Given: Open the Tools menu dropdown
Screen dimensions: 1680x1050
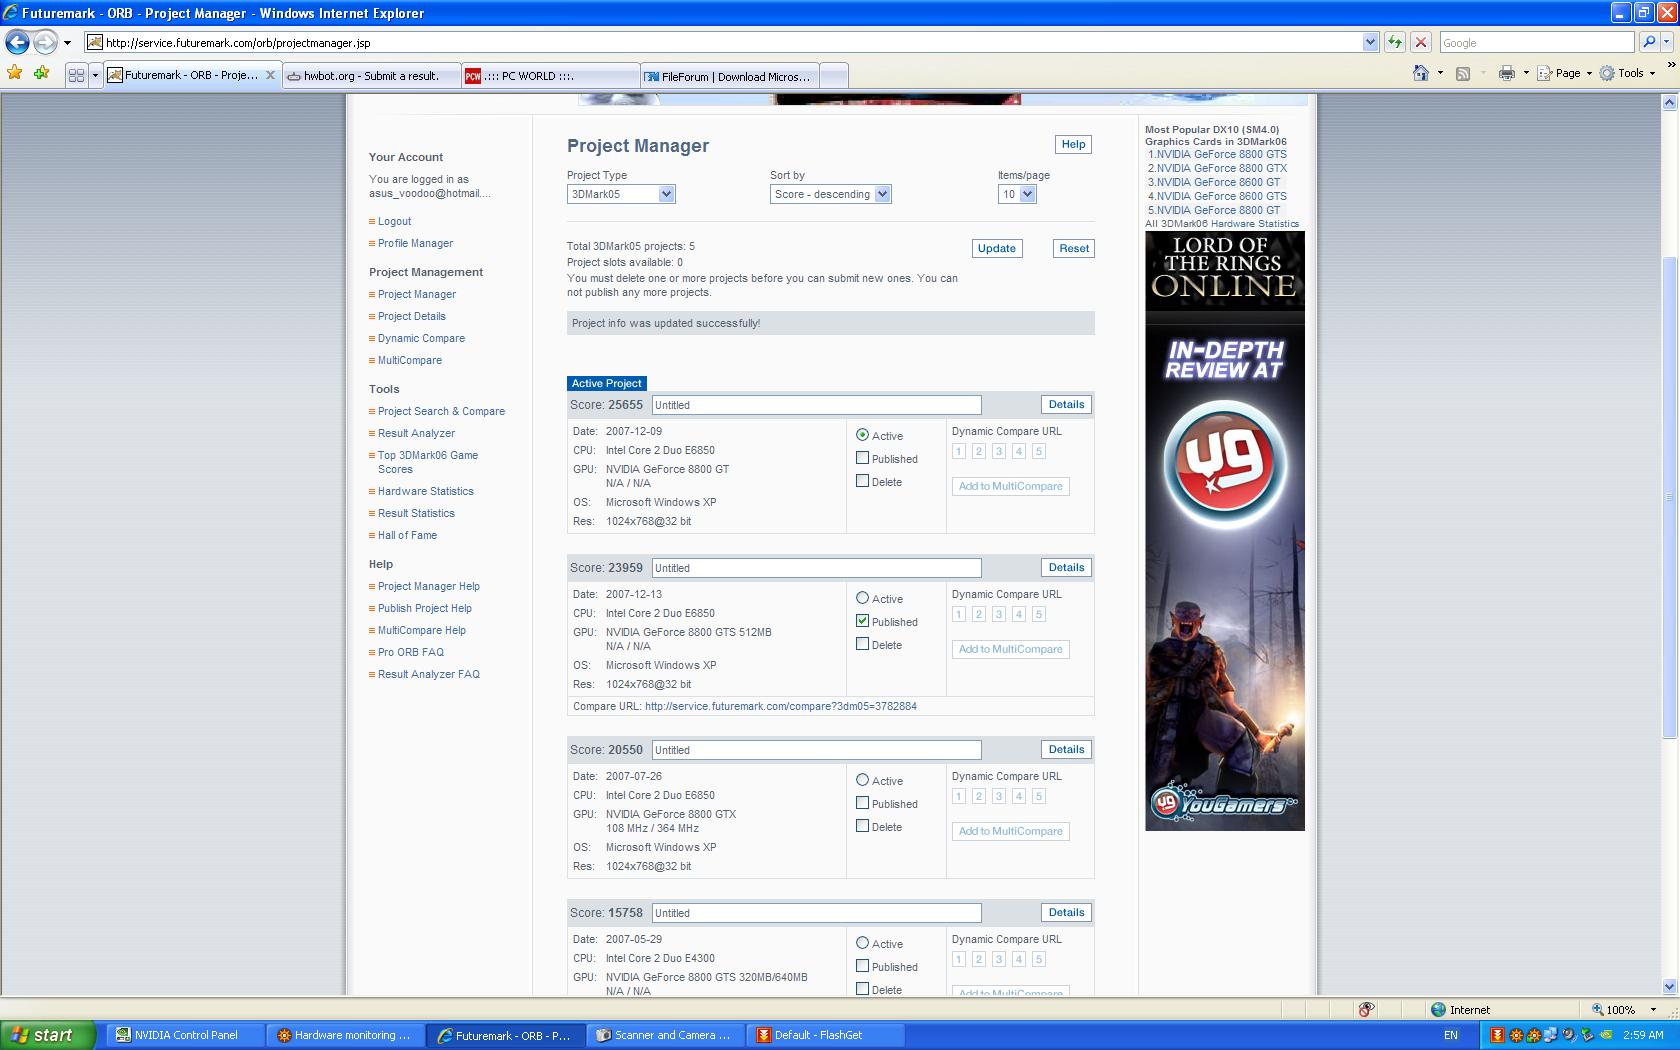Looking at the screenshot, I should click(1628, 73).
